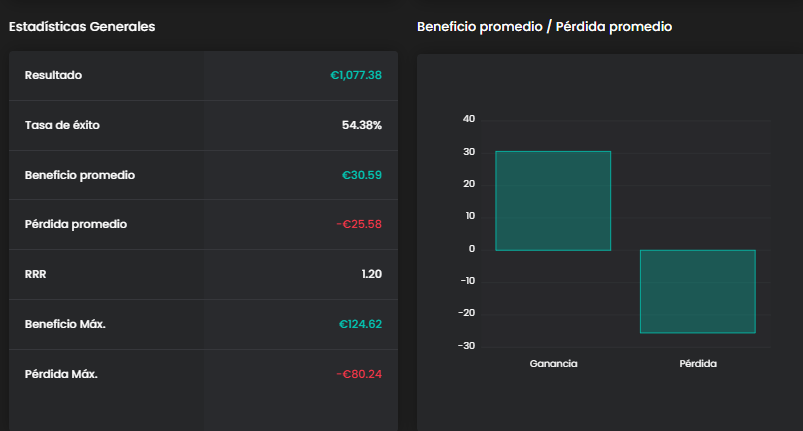Click the €124.62 max profit value

(360, 324)
